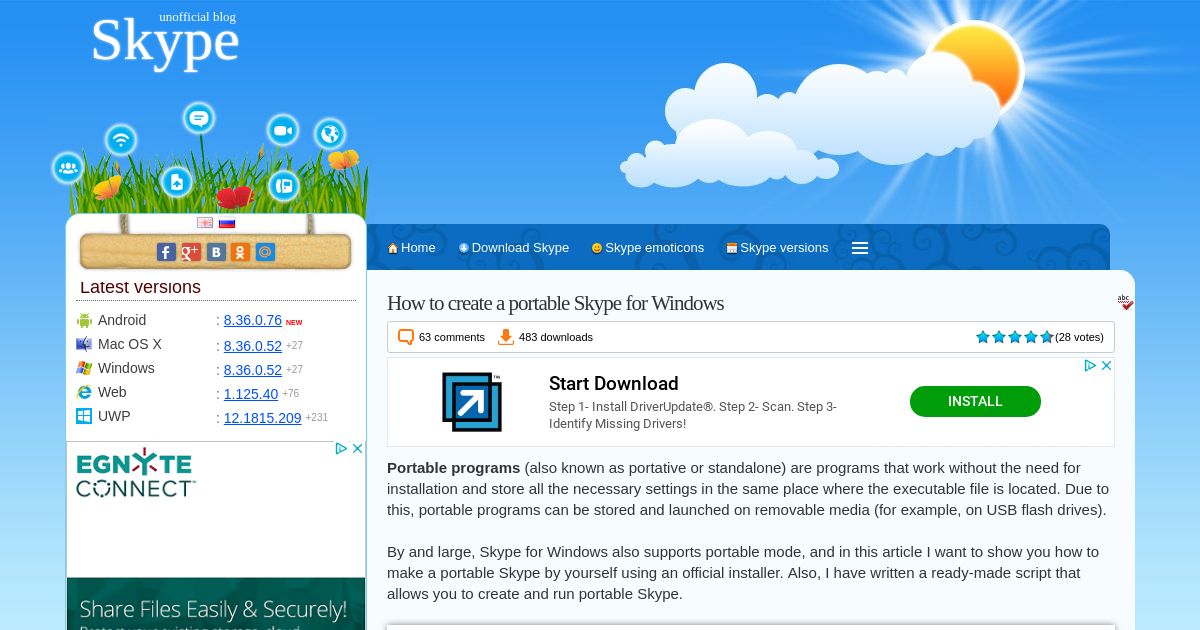Click the Egnyte Connect ad logo
Image resolution: width=1200 pixels, height=630 pixels.
(x=135, y=473)
